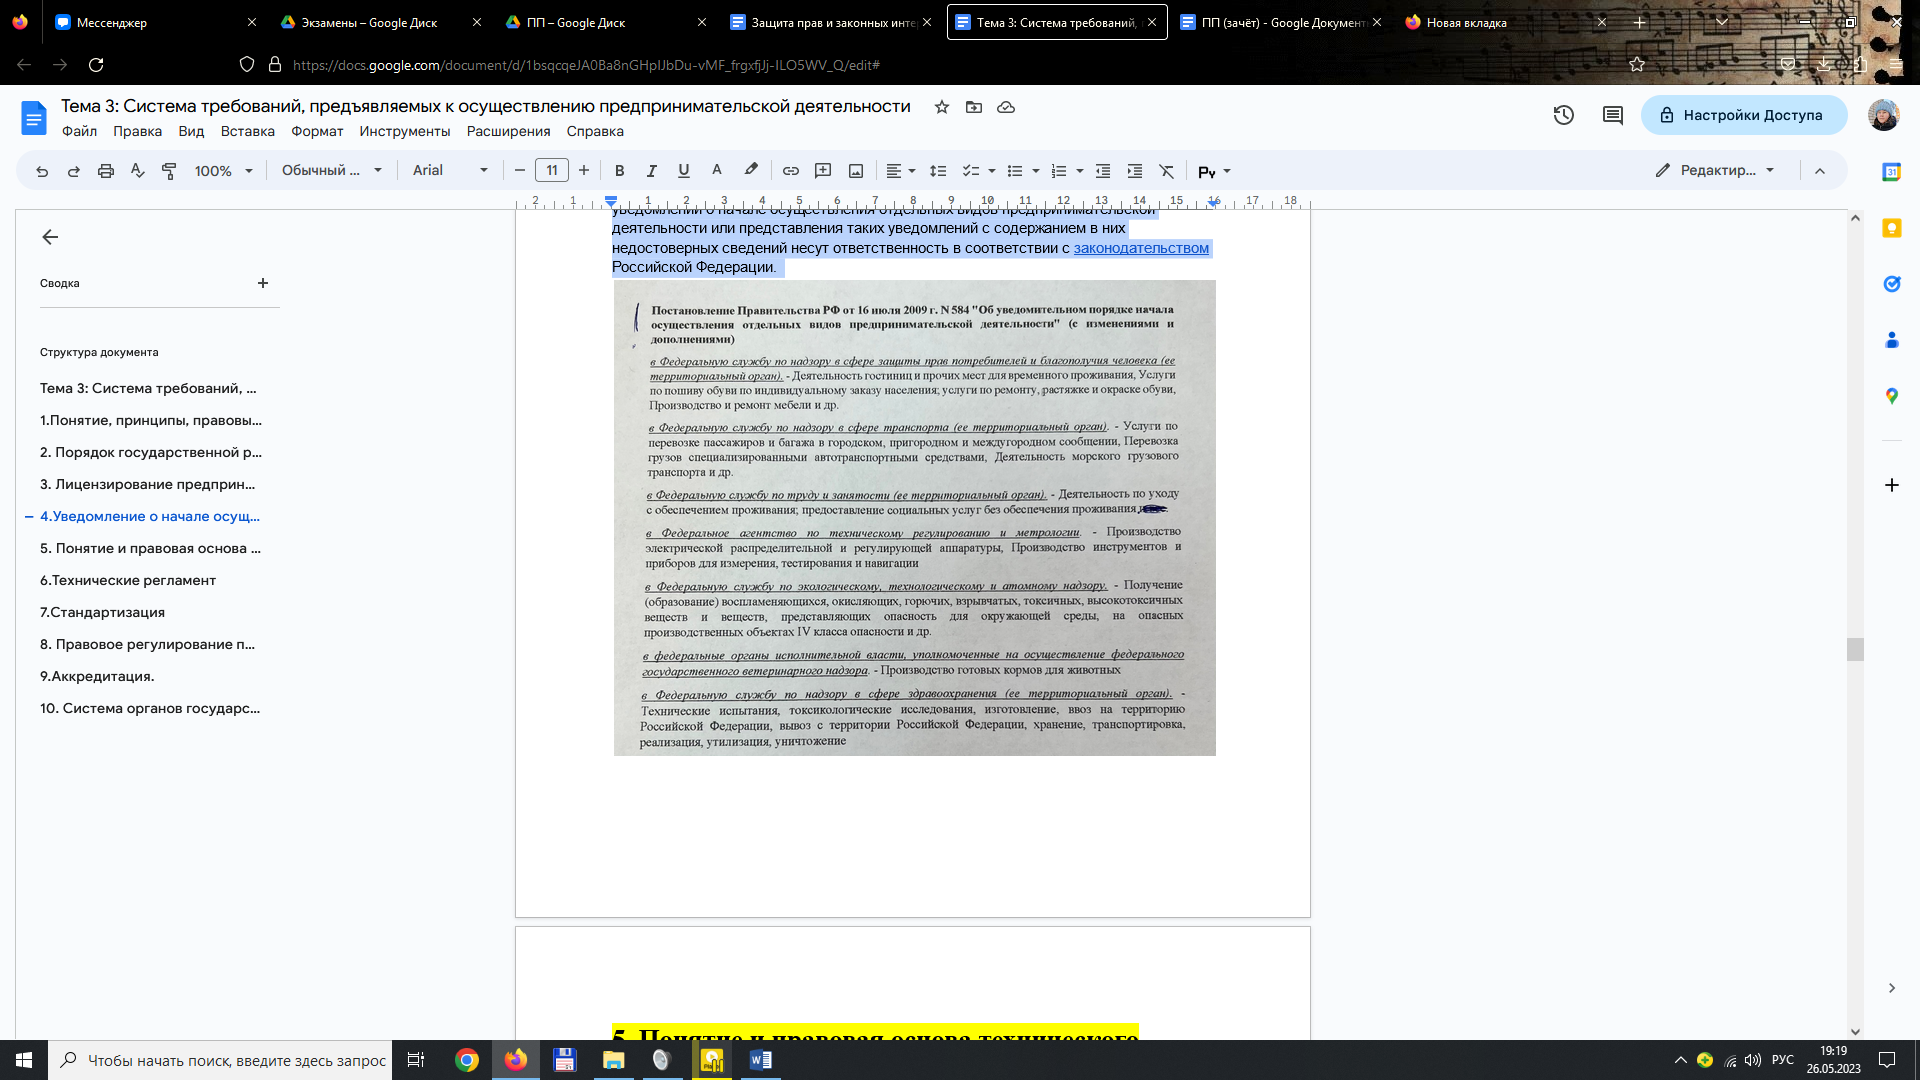Undo the last action in toolbar
The image size is (1920, 1080).
pos(42,171)
